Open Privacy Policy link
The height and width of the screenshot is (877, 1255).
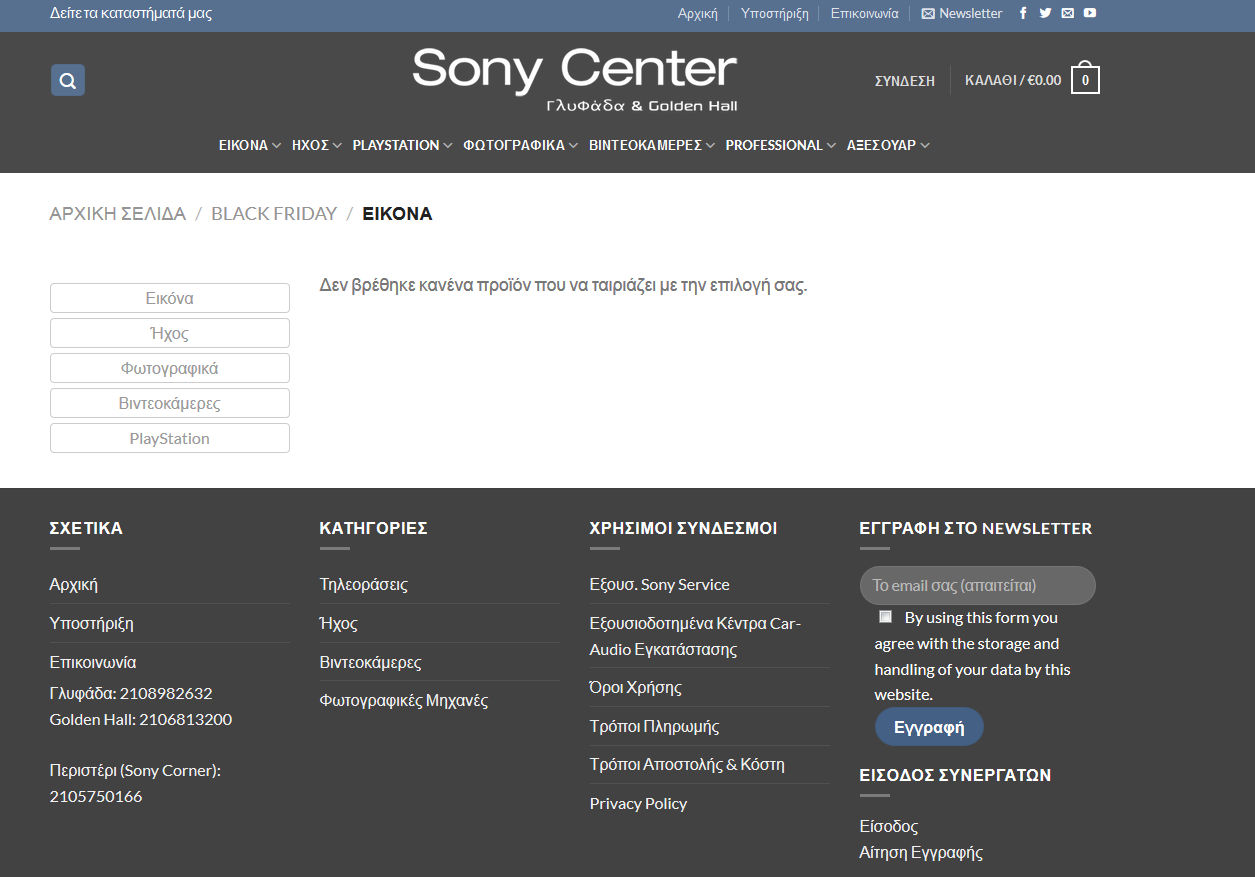pyautogui.click(x=639, y=803)
